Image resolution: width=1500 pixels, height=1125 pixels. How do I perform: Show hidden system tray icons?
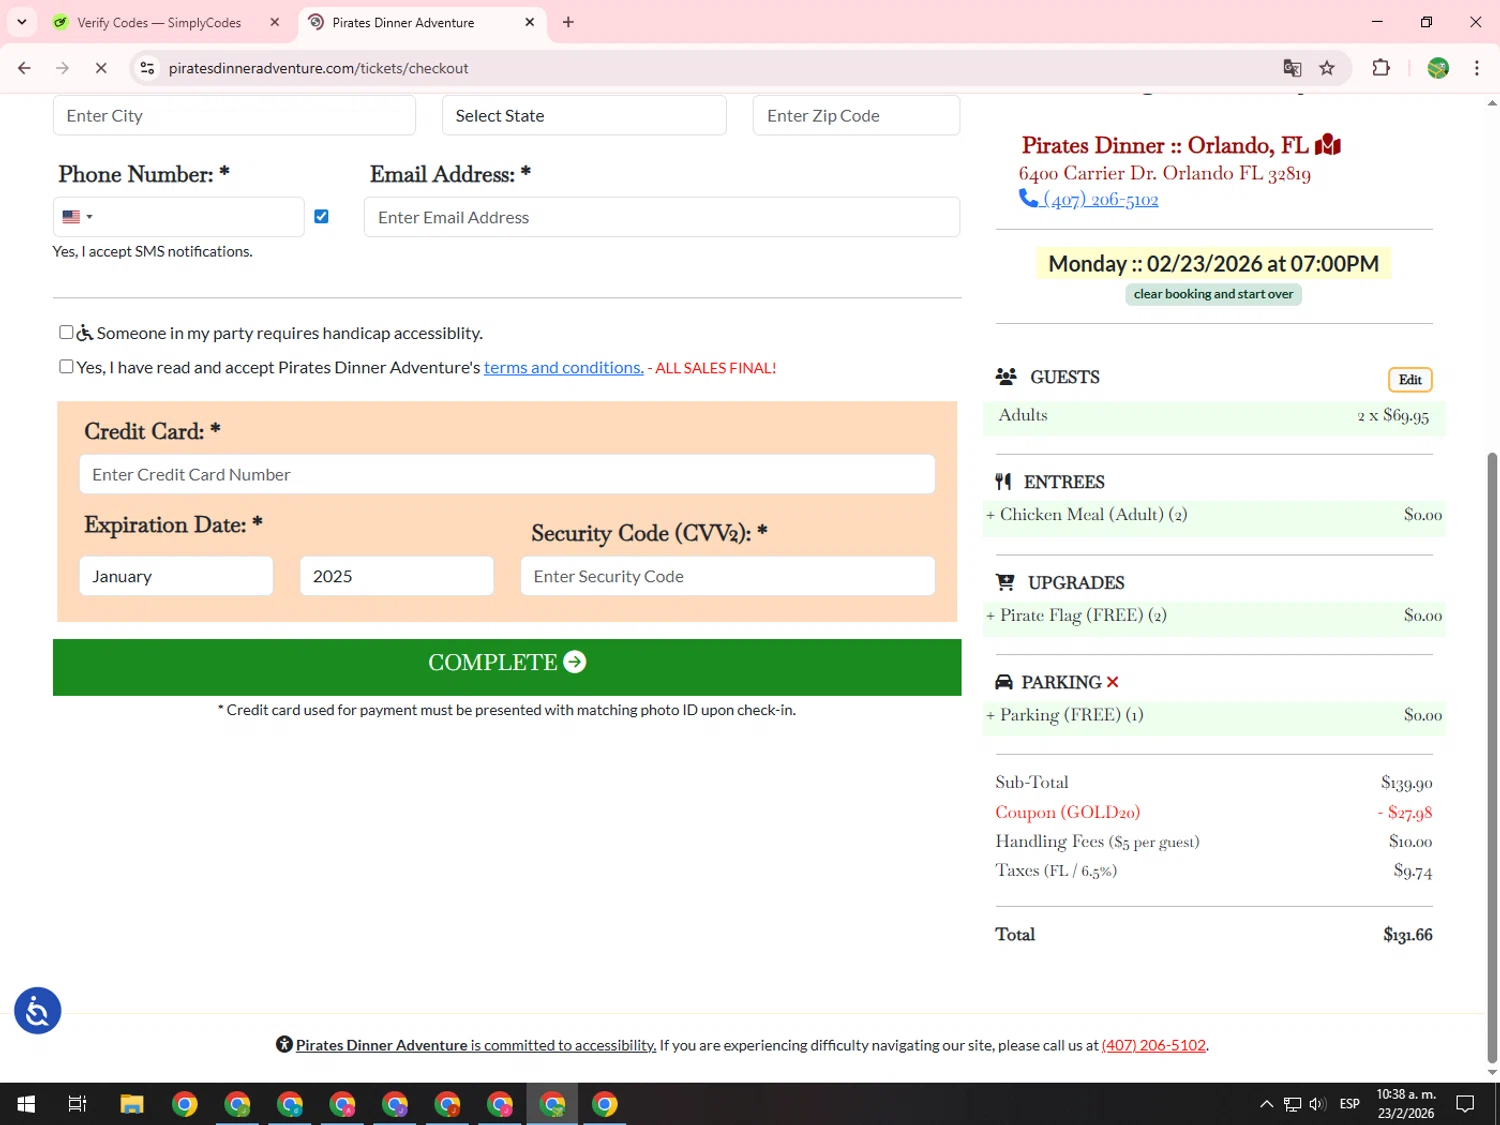coord(1266,1104)
